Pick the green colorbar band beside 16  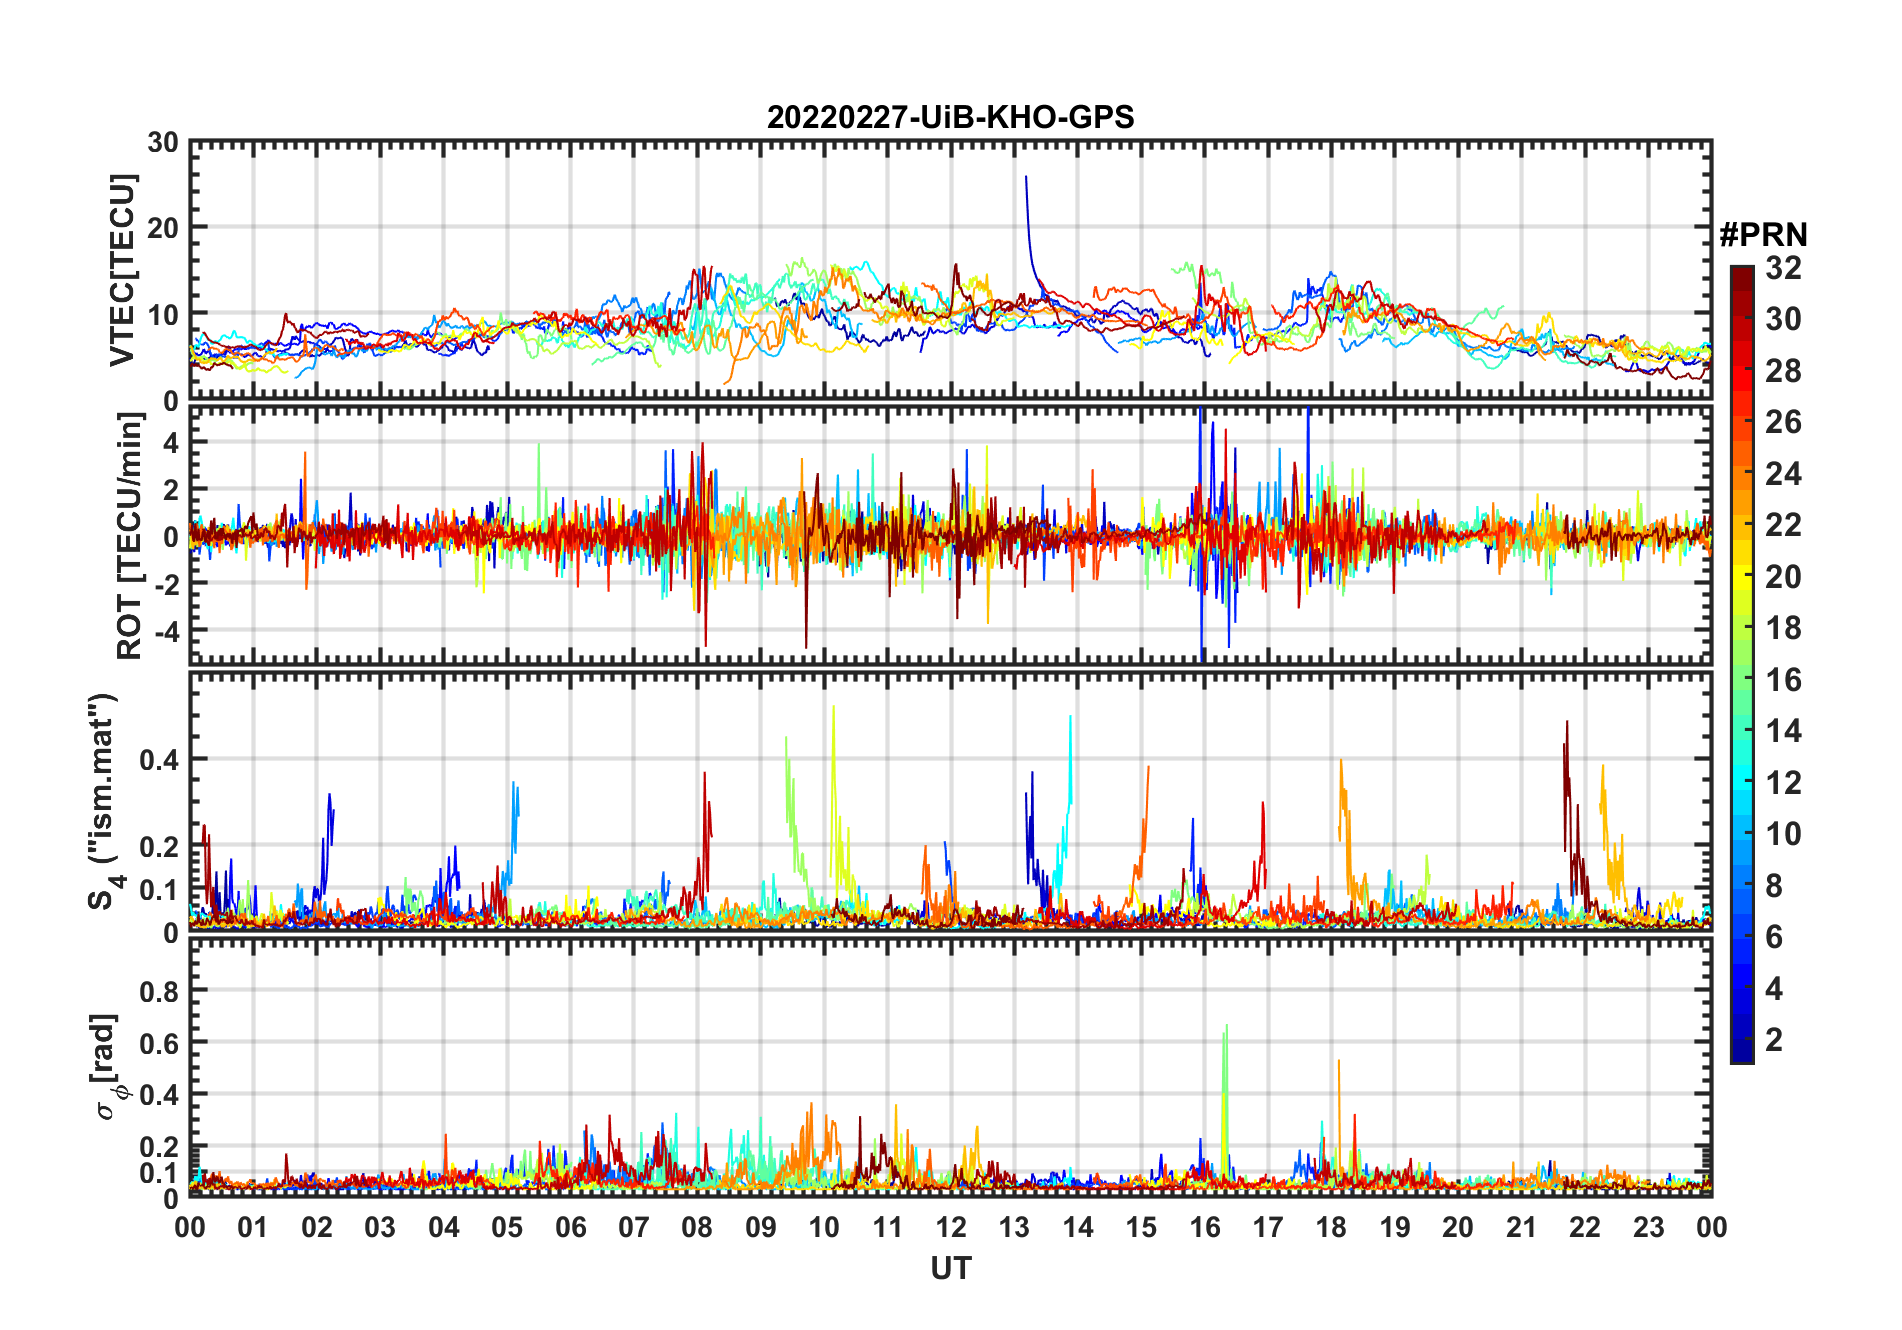point(1741,680)
